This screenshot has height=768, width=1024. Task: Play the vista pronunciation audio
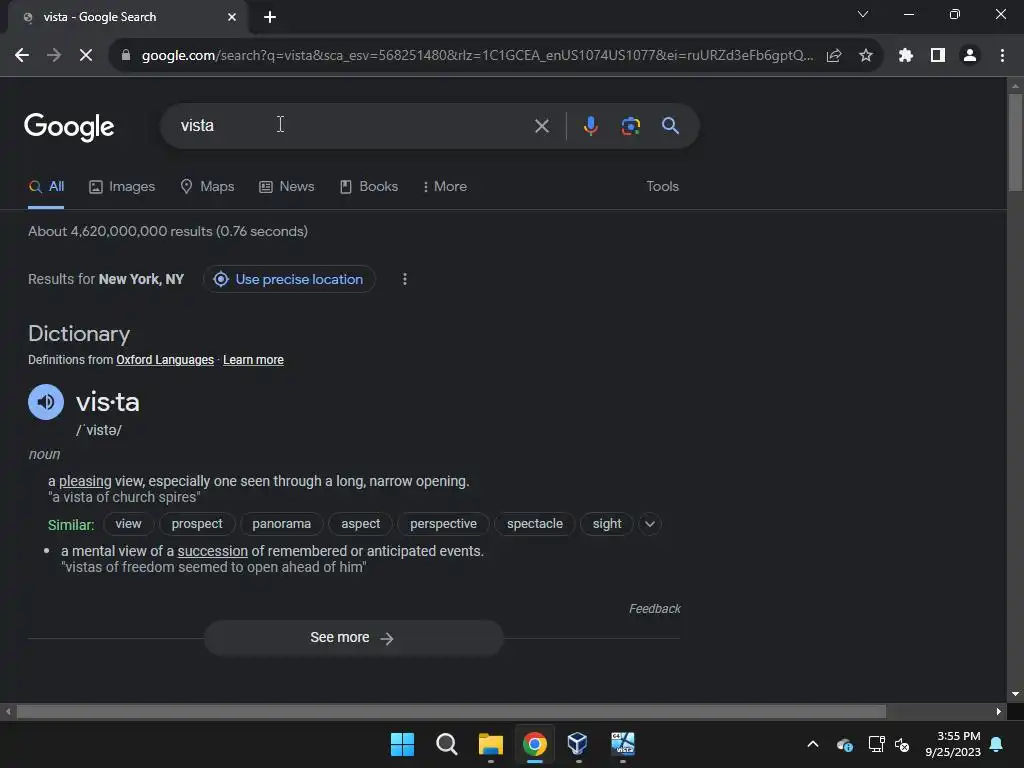(x=46, y=402)
